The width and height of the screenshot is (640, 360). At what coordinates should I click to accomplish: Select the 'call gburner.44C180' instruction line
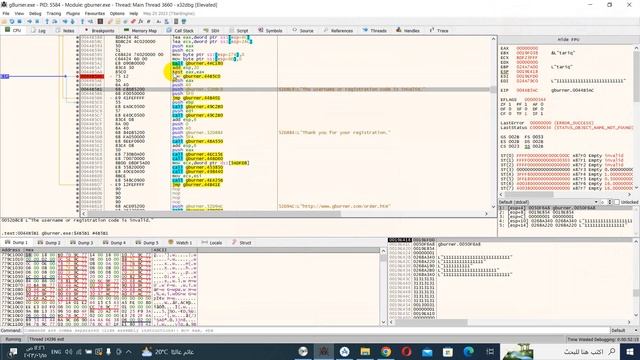pyautogui.click(x=198, y=63)
